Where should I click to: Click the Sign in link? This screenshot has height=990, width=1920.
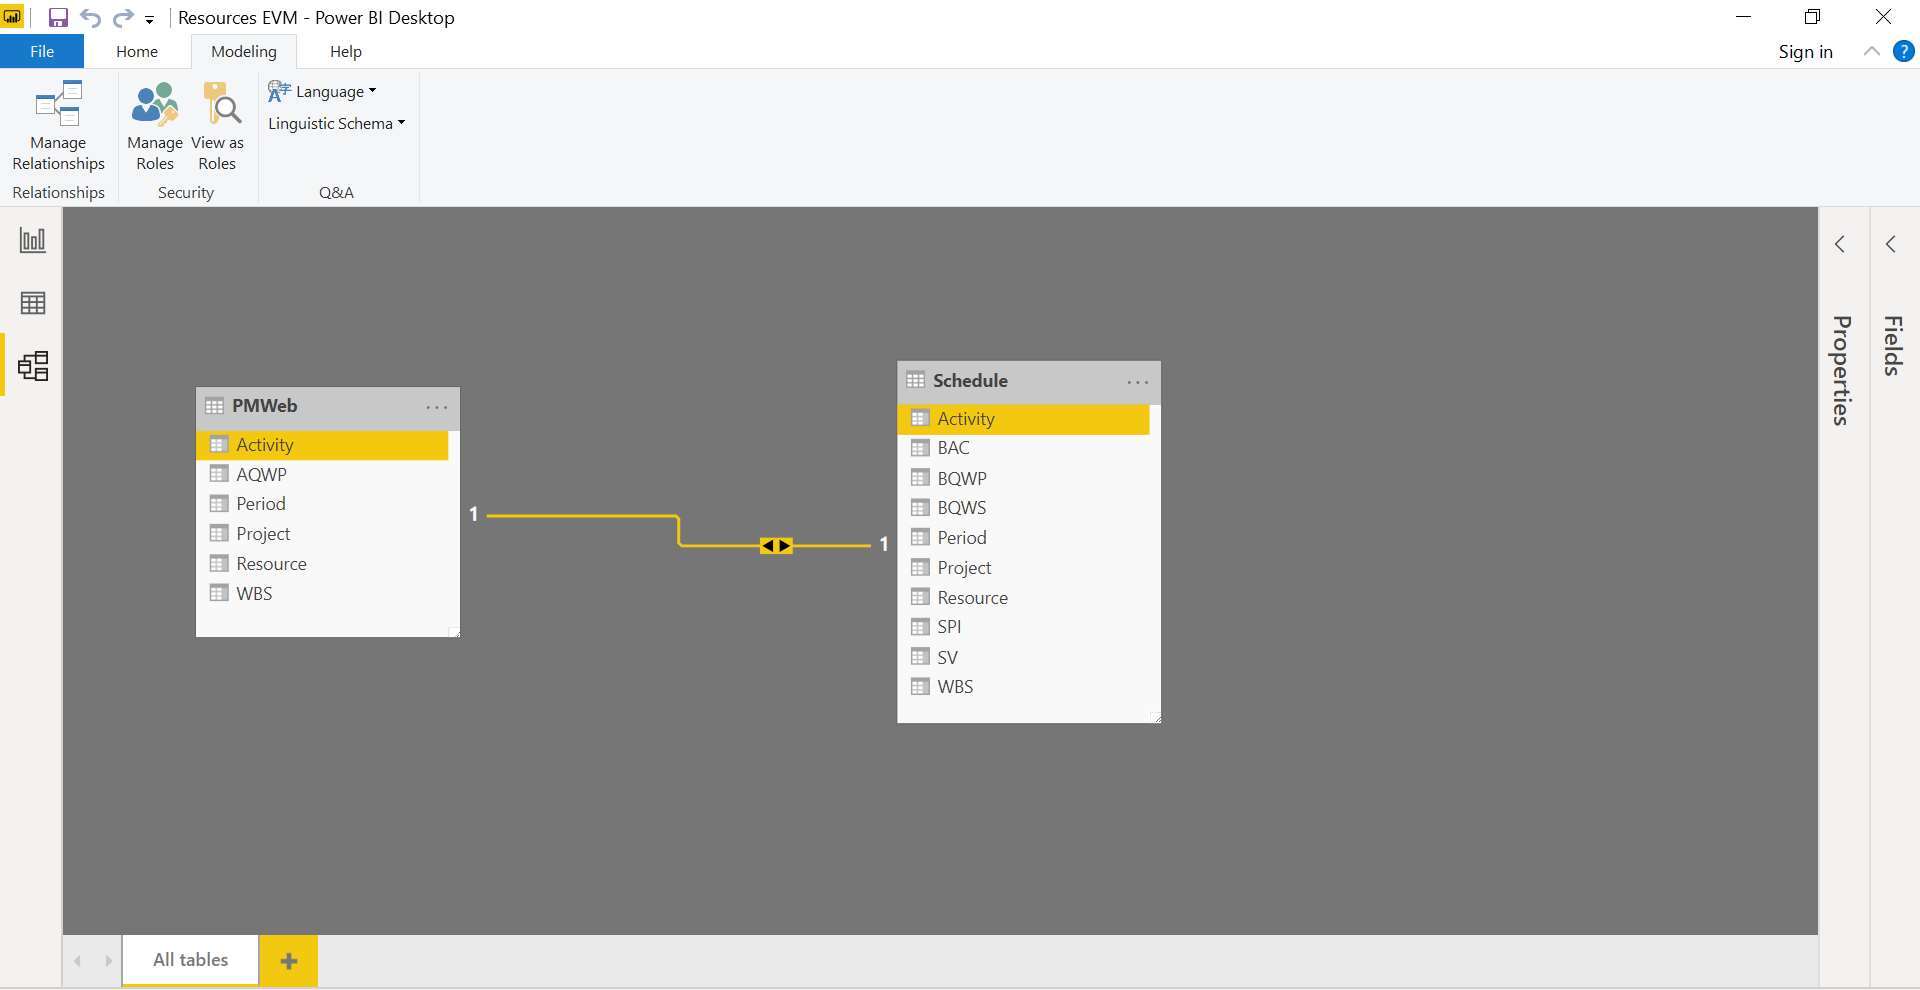click(1805, 51)
